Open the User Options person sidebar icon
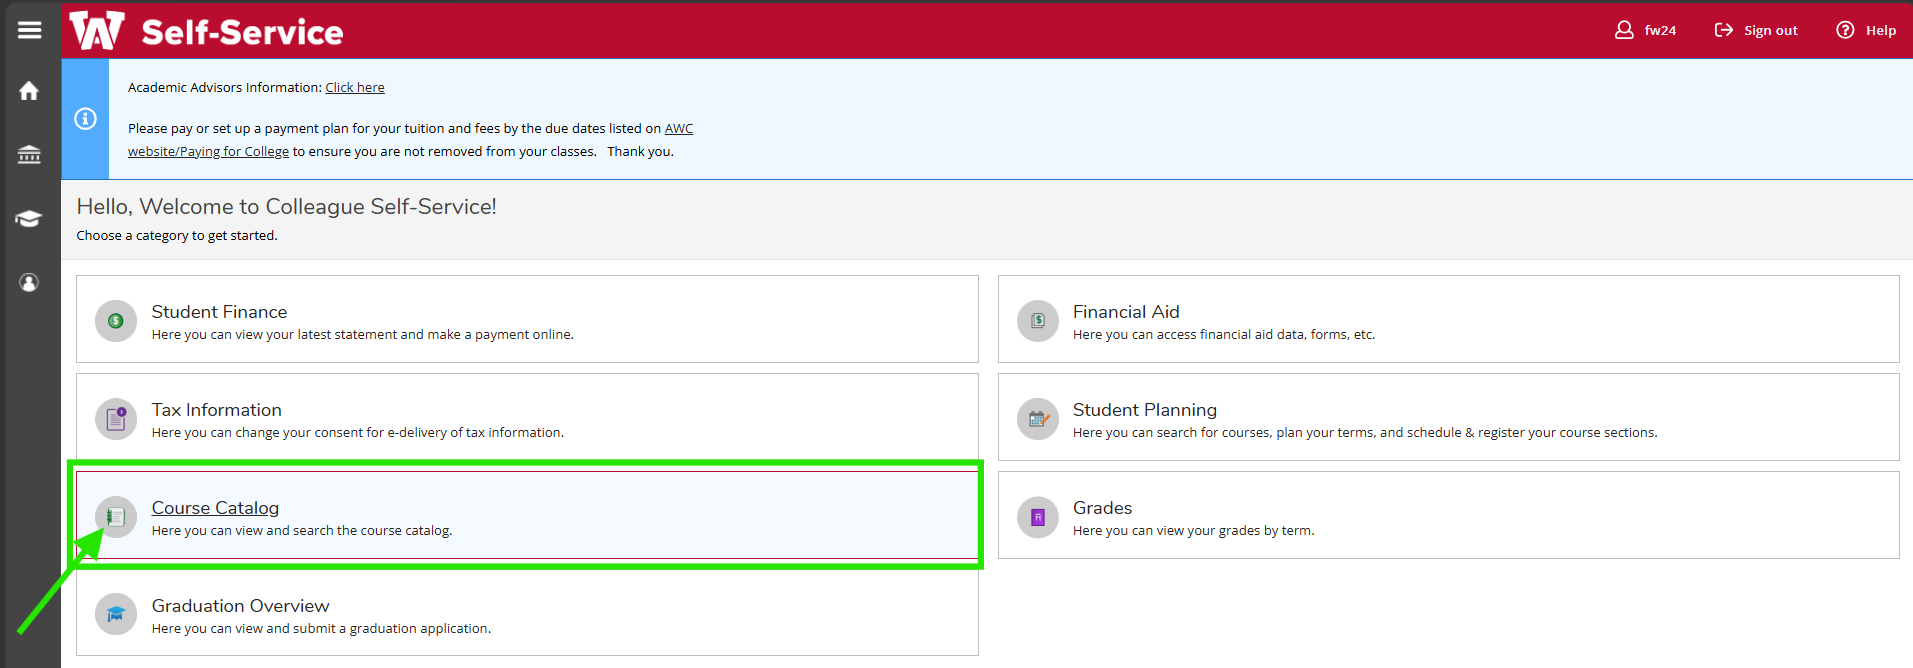 (x=29, y=283)
